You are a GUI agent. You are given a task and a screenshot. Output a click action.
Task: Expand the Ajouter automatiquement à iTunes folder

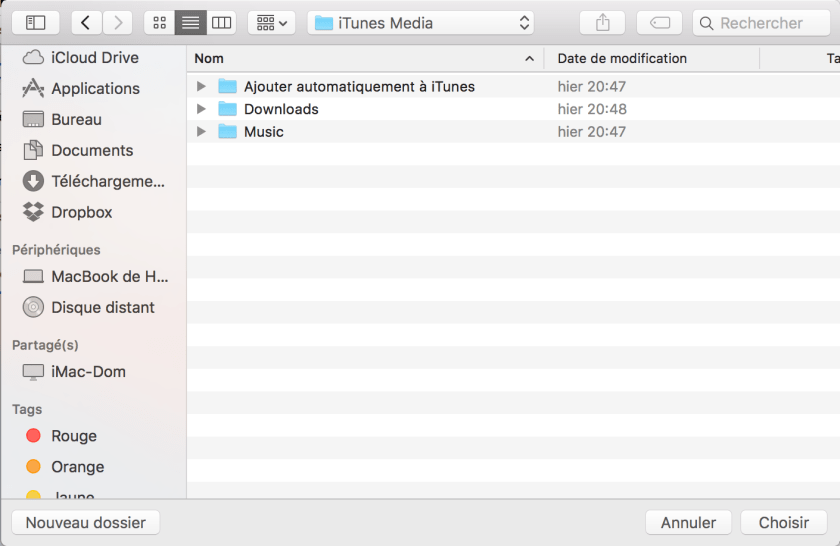(x=201, y=87)
